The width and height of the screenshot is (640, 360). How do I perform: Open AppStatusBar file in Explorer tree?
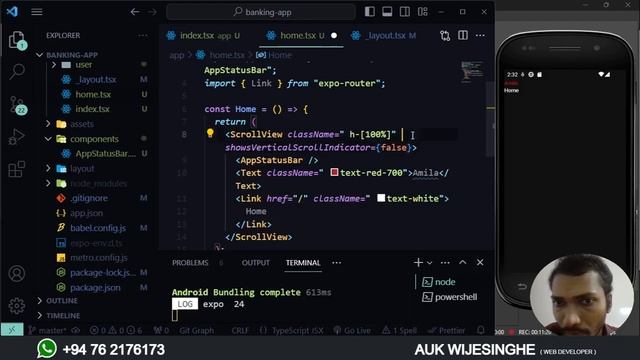(x=105, y=153)
